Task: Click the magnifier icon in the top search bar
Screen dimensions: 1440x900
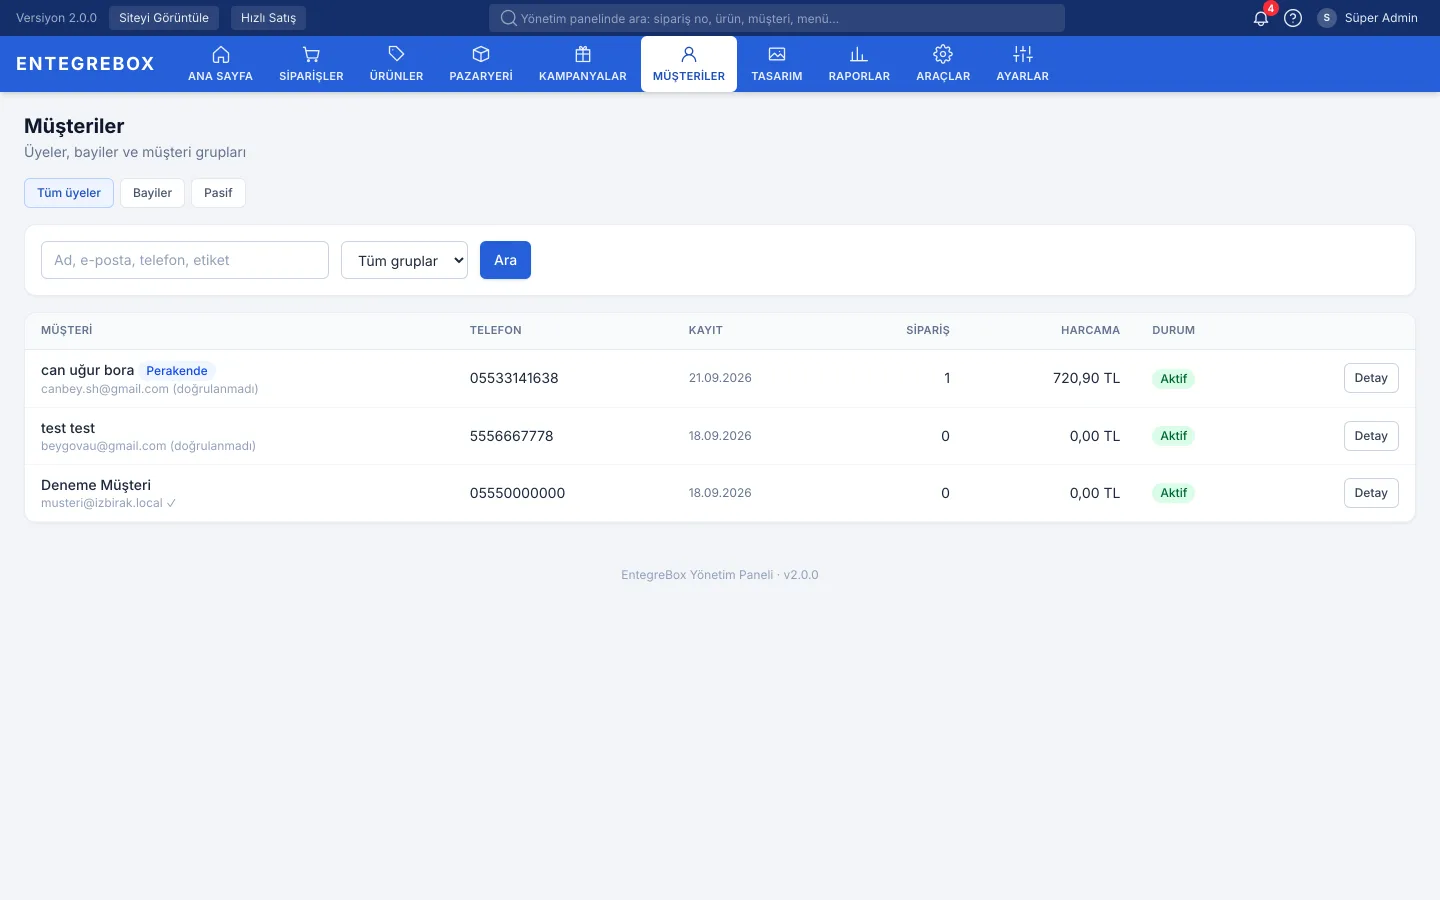Action: [x=508, y=18]
